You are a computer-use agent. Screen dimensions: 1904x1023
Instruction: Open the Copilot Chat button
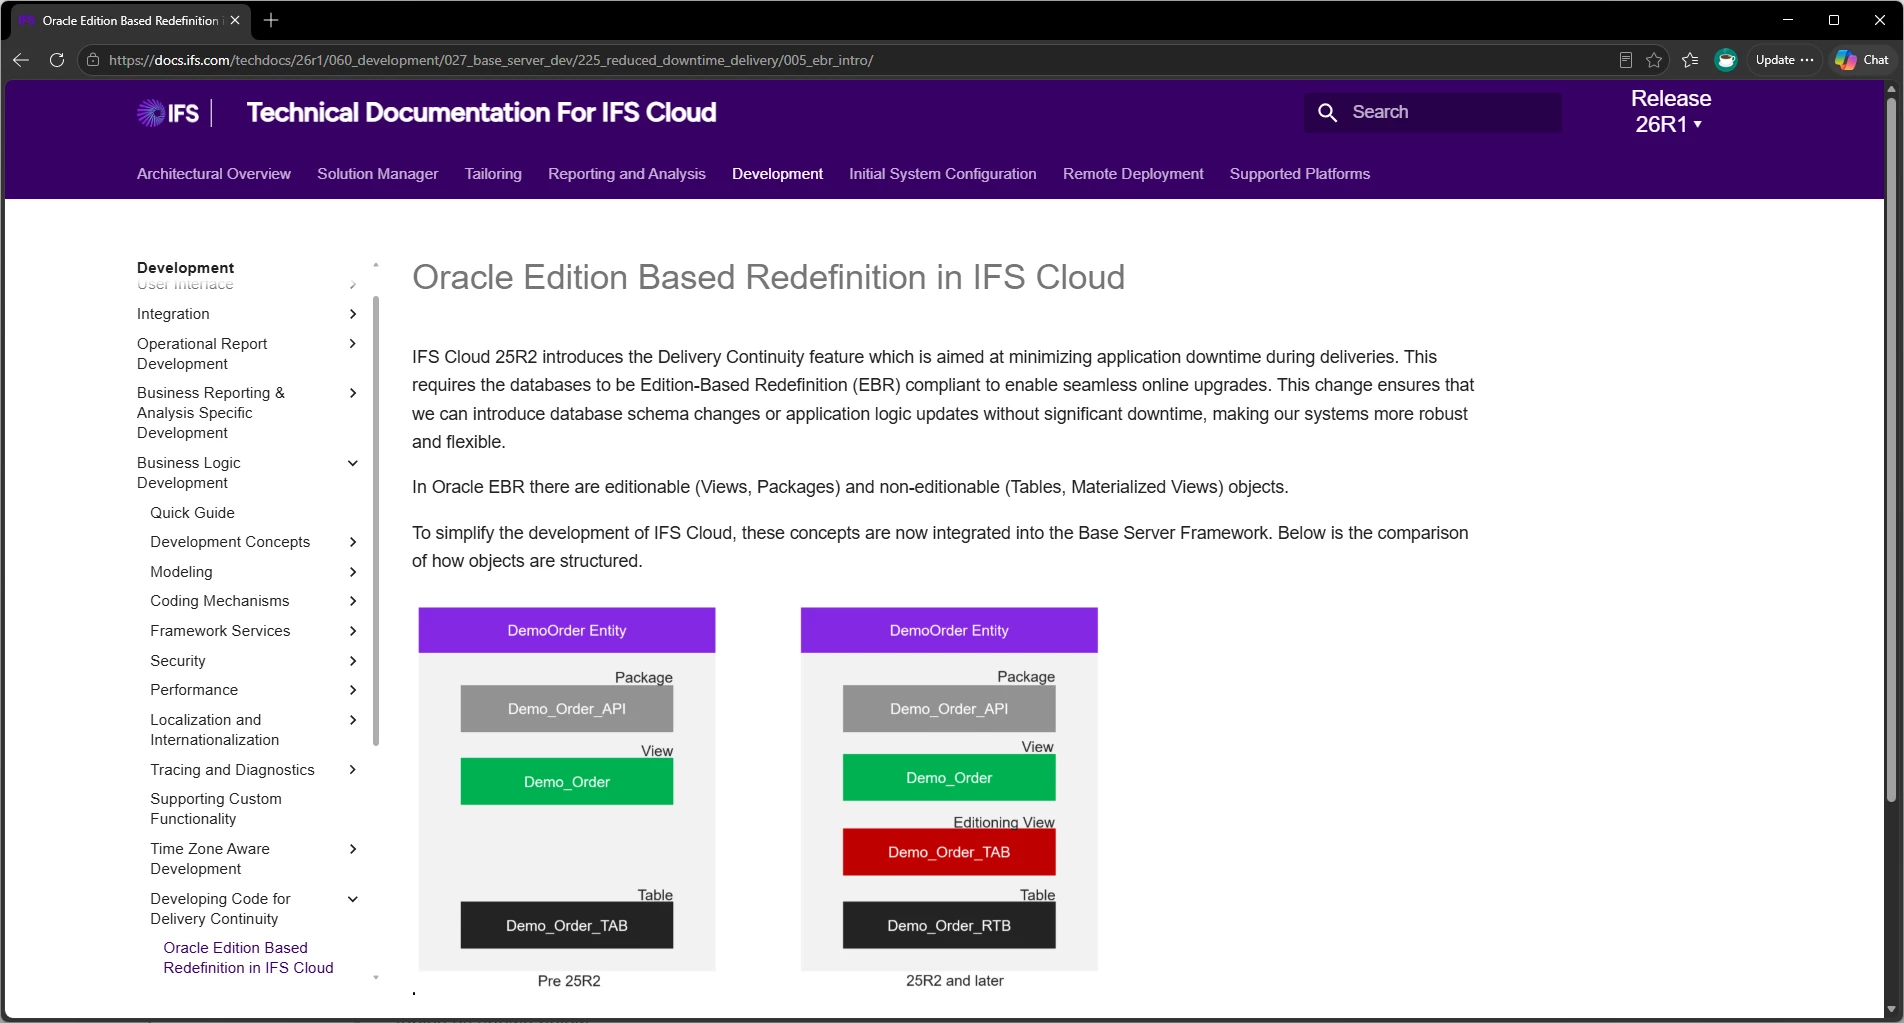click(x=1862, y=60)
